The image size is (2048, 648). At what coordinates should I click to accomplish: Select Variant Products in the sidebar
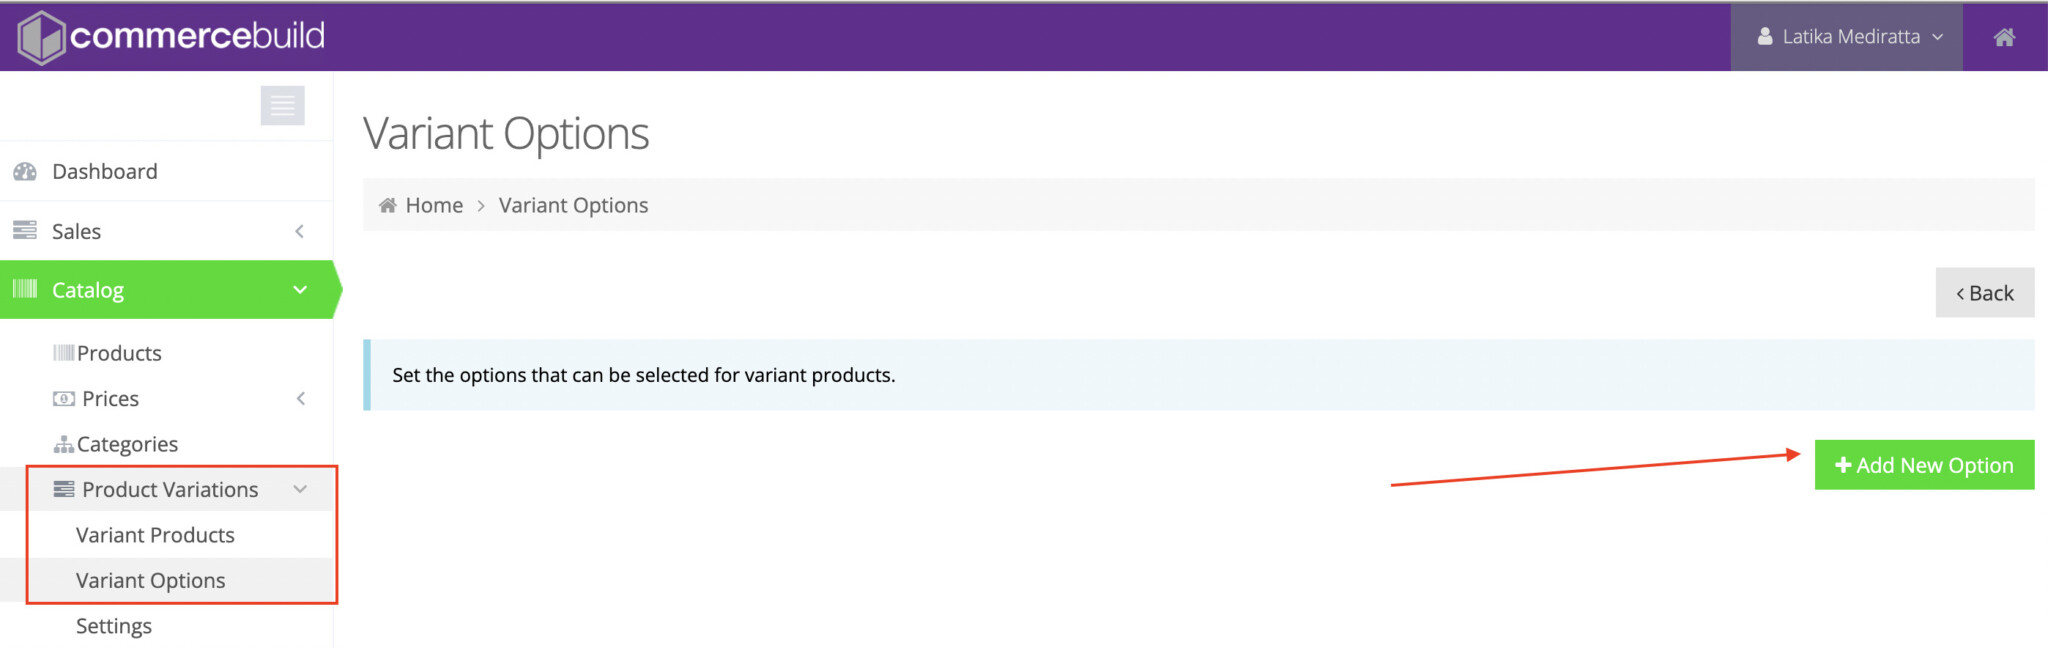[155, 535]
